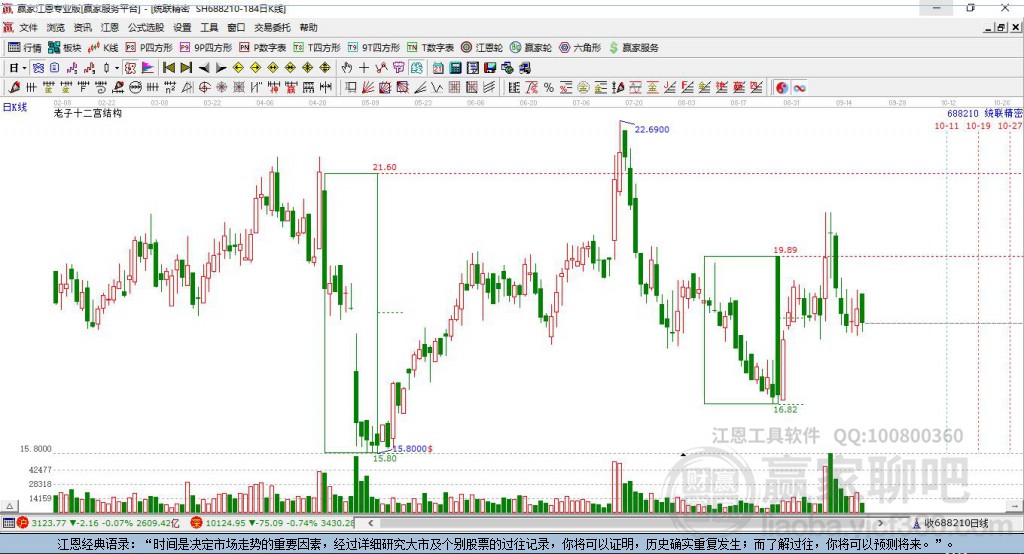The width and height of the screenshot is (1024, 554).
Task: Click the infinity loop icon
Action: point(799,88)
